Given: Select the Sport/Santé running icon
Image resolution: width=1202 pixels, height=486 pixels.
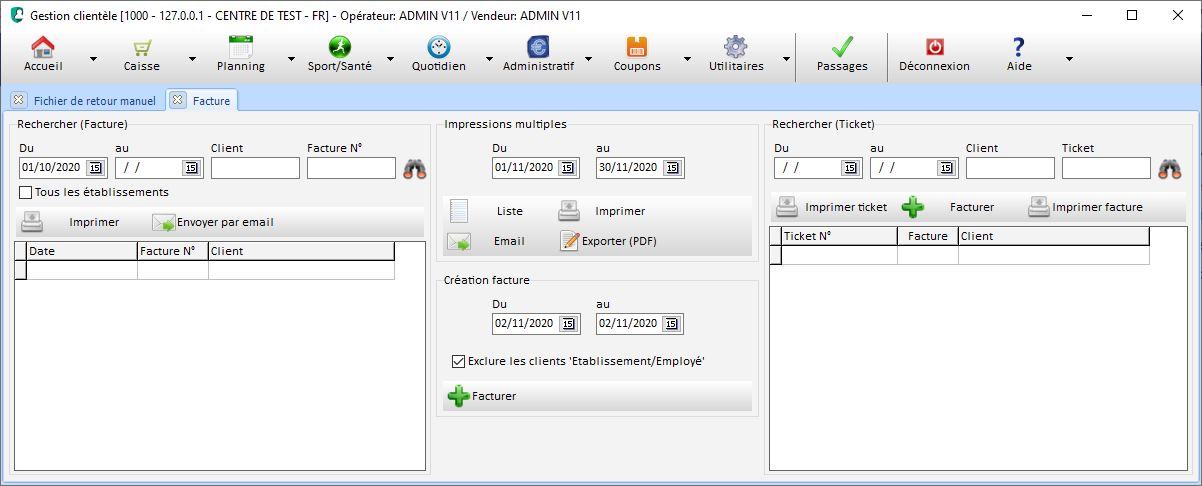Looking at the screenshot, I should [x=337, y=48].
